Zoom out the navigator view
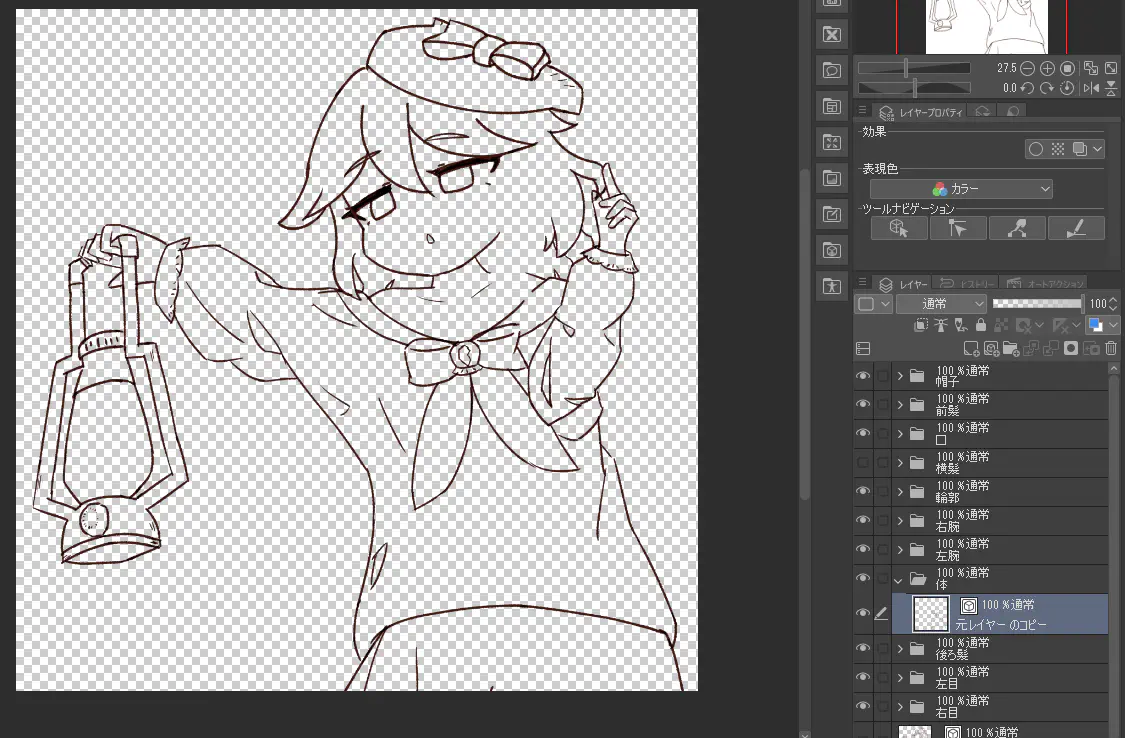The width and height of the screenshot is (1125, 738). tap(1027, 68)
